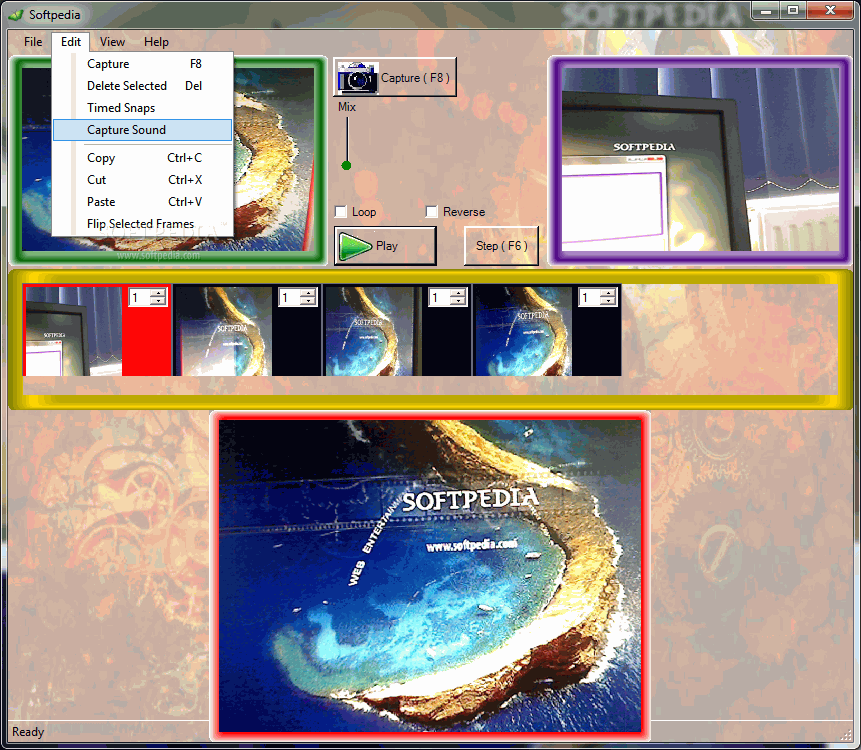Close the open Edit menu

pos(71,42)
